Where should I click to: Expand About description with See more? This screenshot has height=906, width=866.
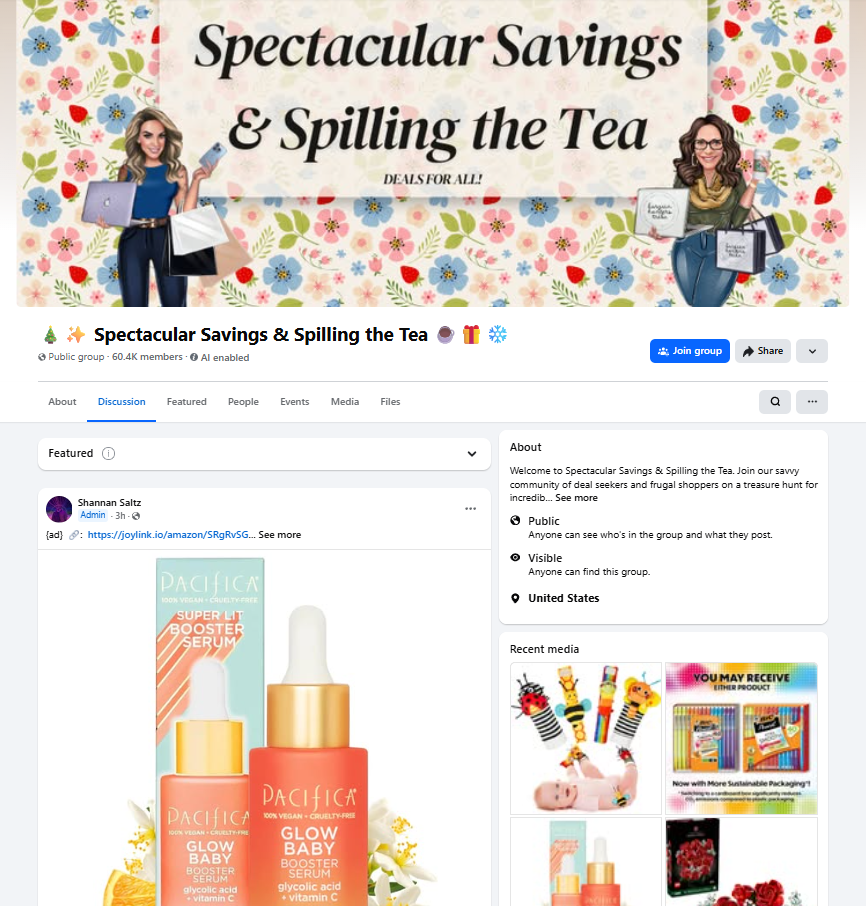click(x=577, y=497)
